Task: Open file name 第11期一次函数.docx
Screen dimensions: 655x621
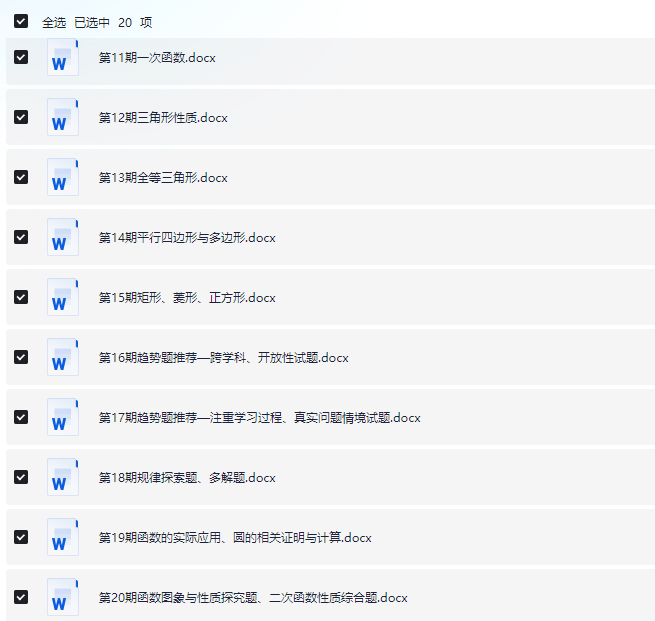Action: coord(157,58)
